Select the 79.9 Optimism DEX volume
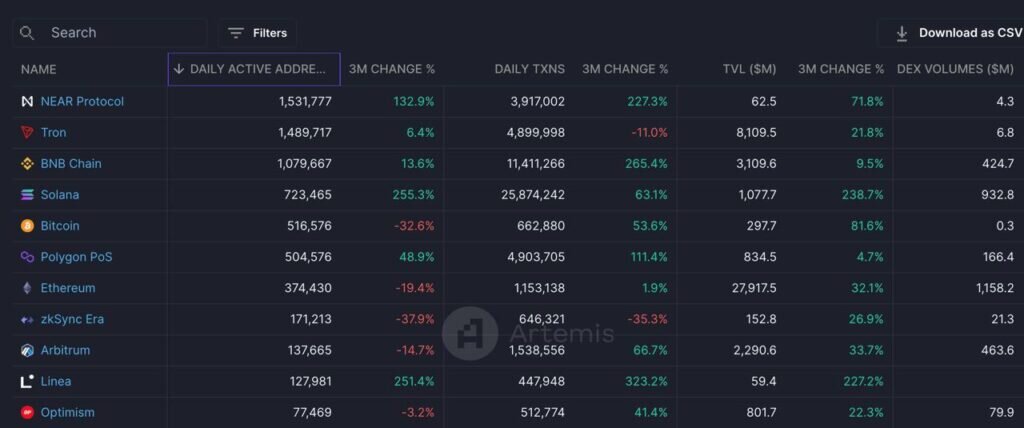Screen dimensions: 1024x428 (1001, 412)
